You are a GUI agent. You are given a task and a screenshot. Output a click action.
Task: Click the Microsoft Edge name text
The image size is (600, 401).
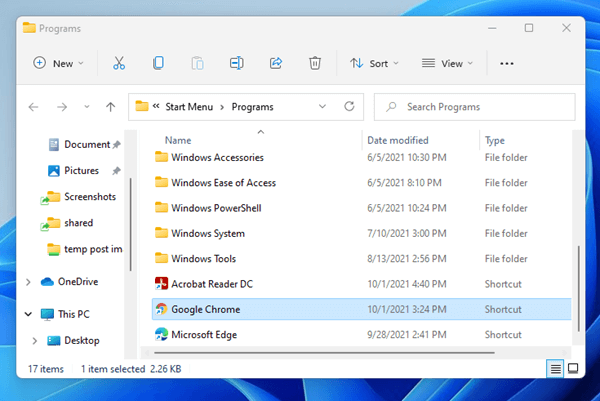click(x=204, y=335)
